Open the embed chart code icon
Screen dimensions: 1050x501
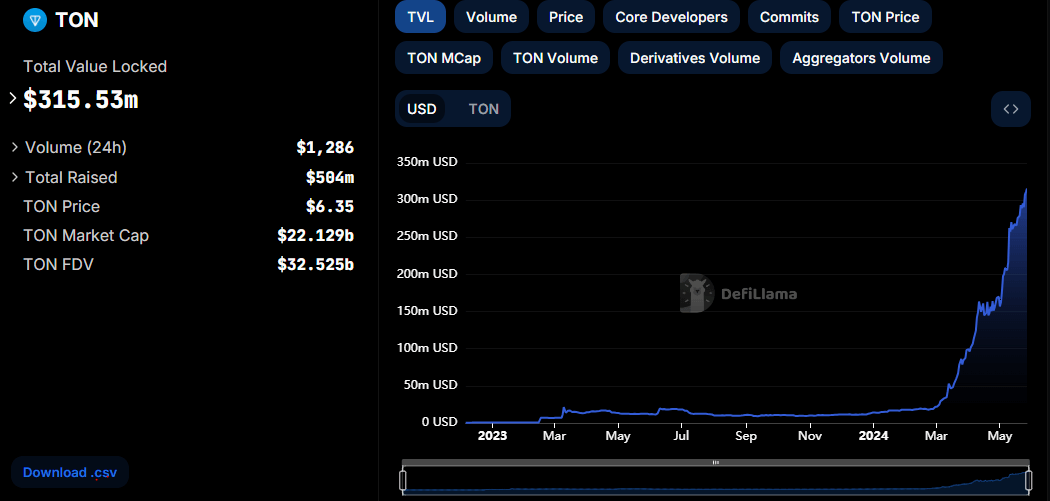tap(1010, 109)
